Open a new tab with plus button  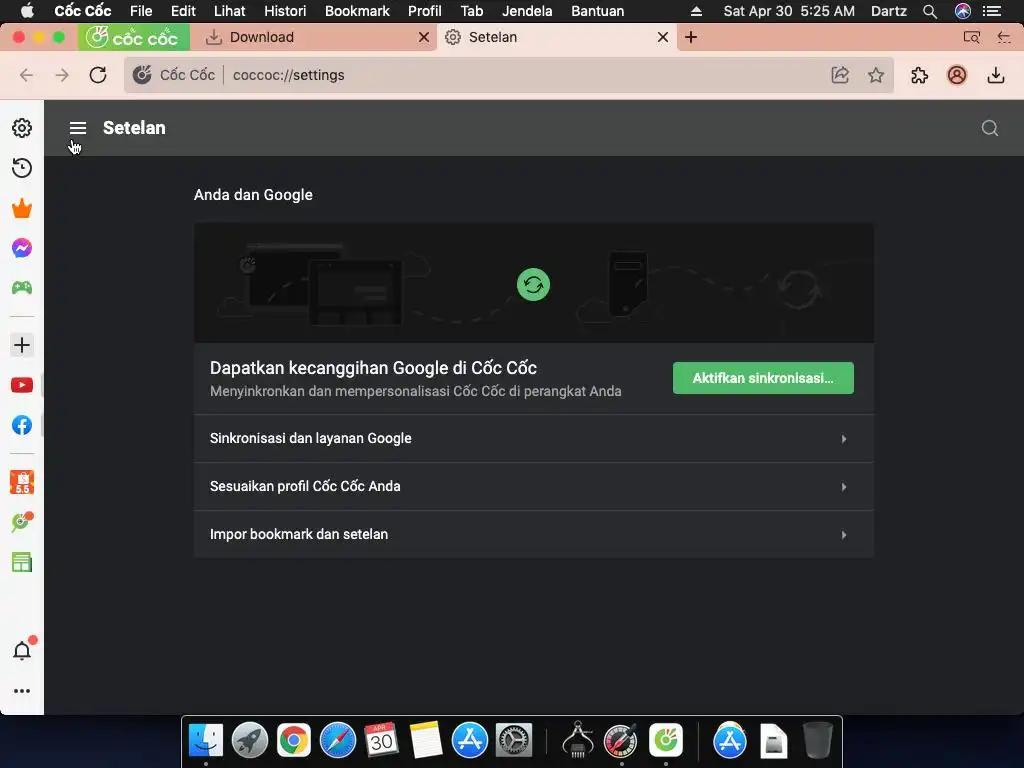pos(691,37)
